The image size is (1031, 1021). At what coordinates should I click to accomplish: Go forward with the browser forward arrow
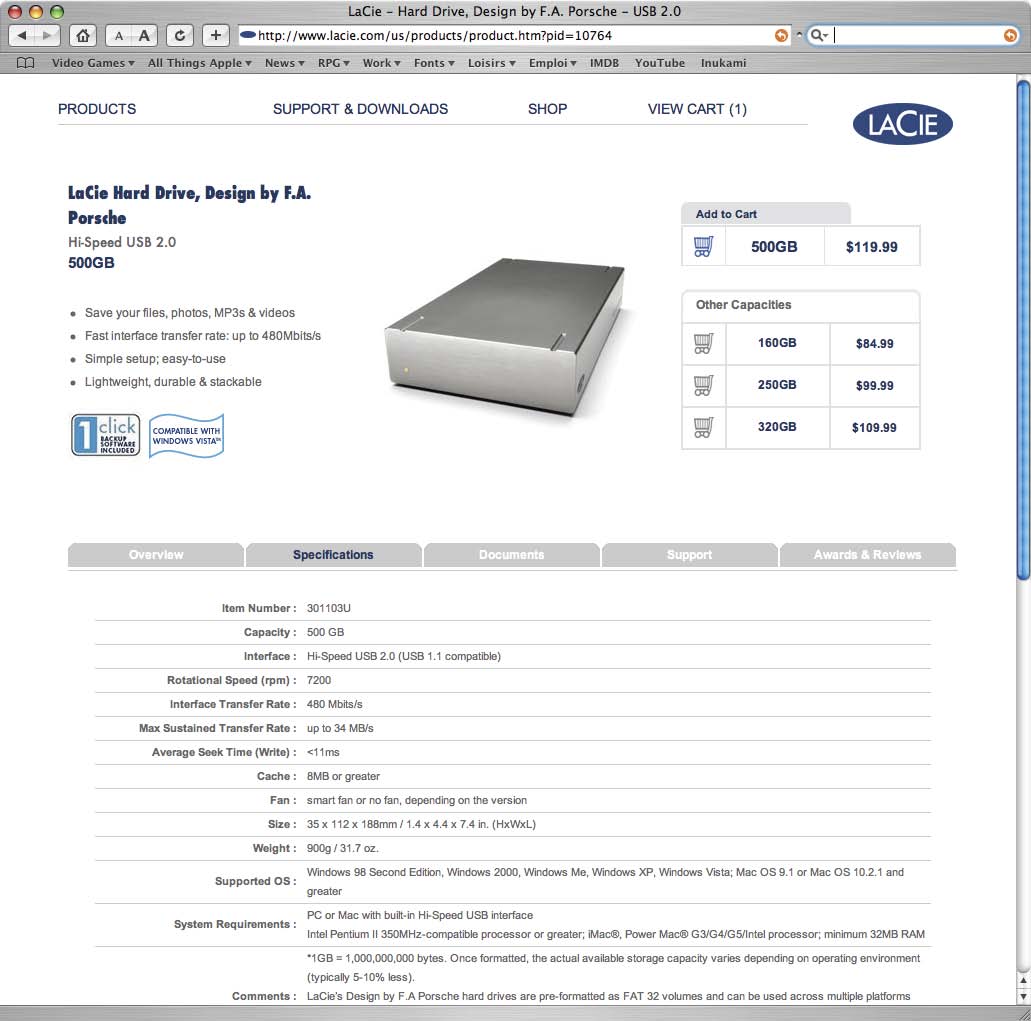click(x=47, y=36)
